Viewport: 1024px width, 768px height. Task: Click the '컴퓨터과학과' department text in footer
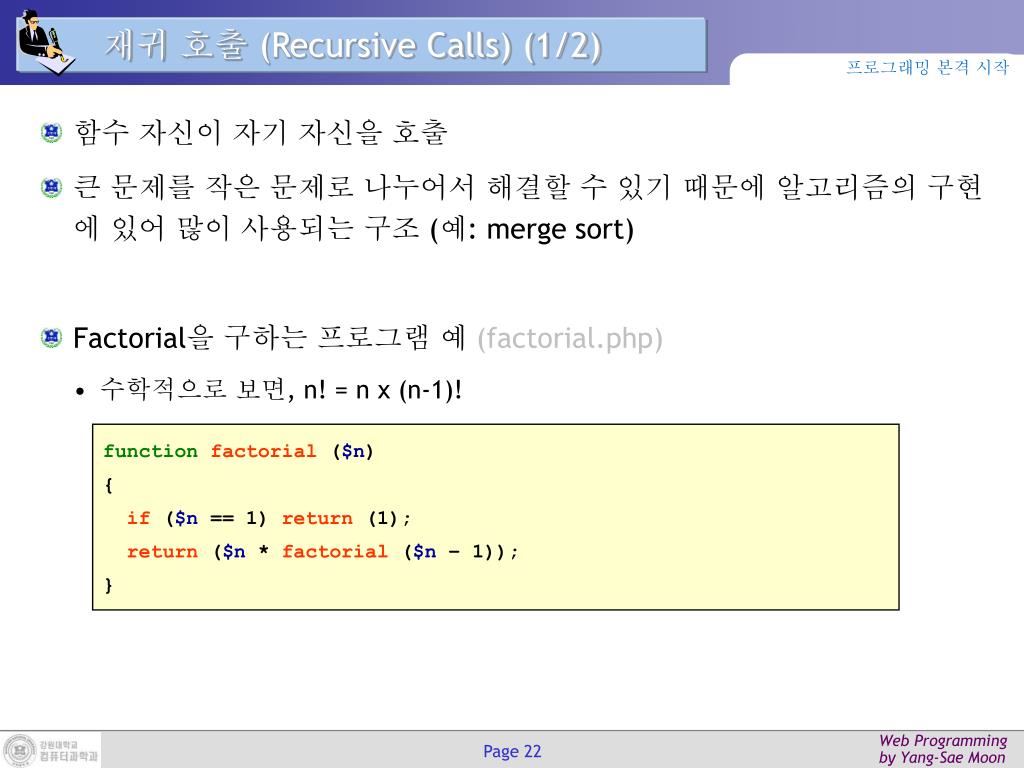(69, 756)
